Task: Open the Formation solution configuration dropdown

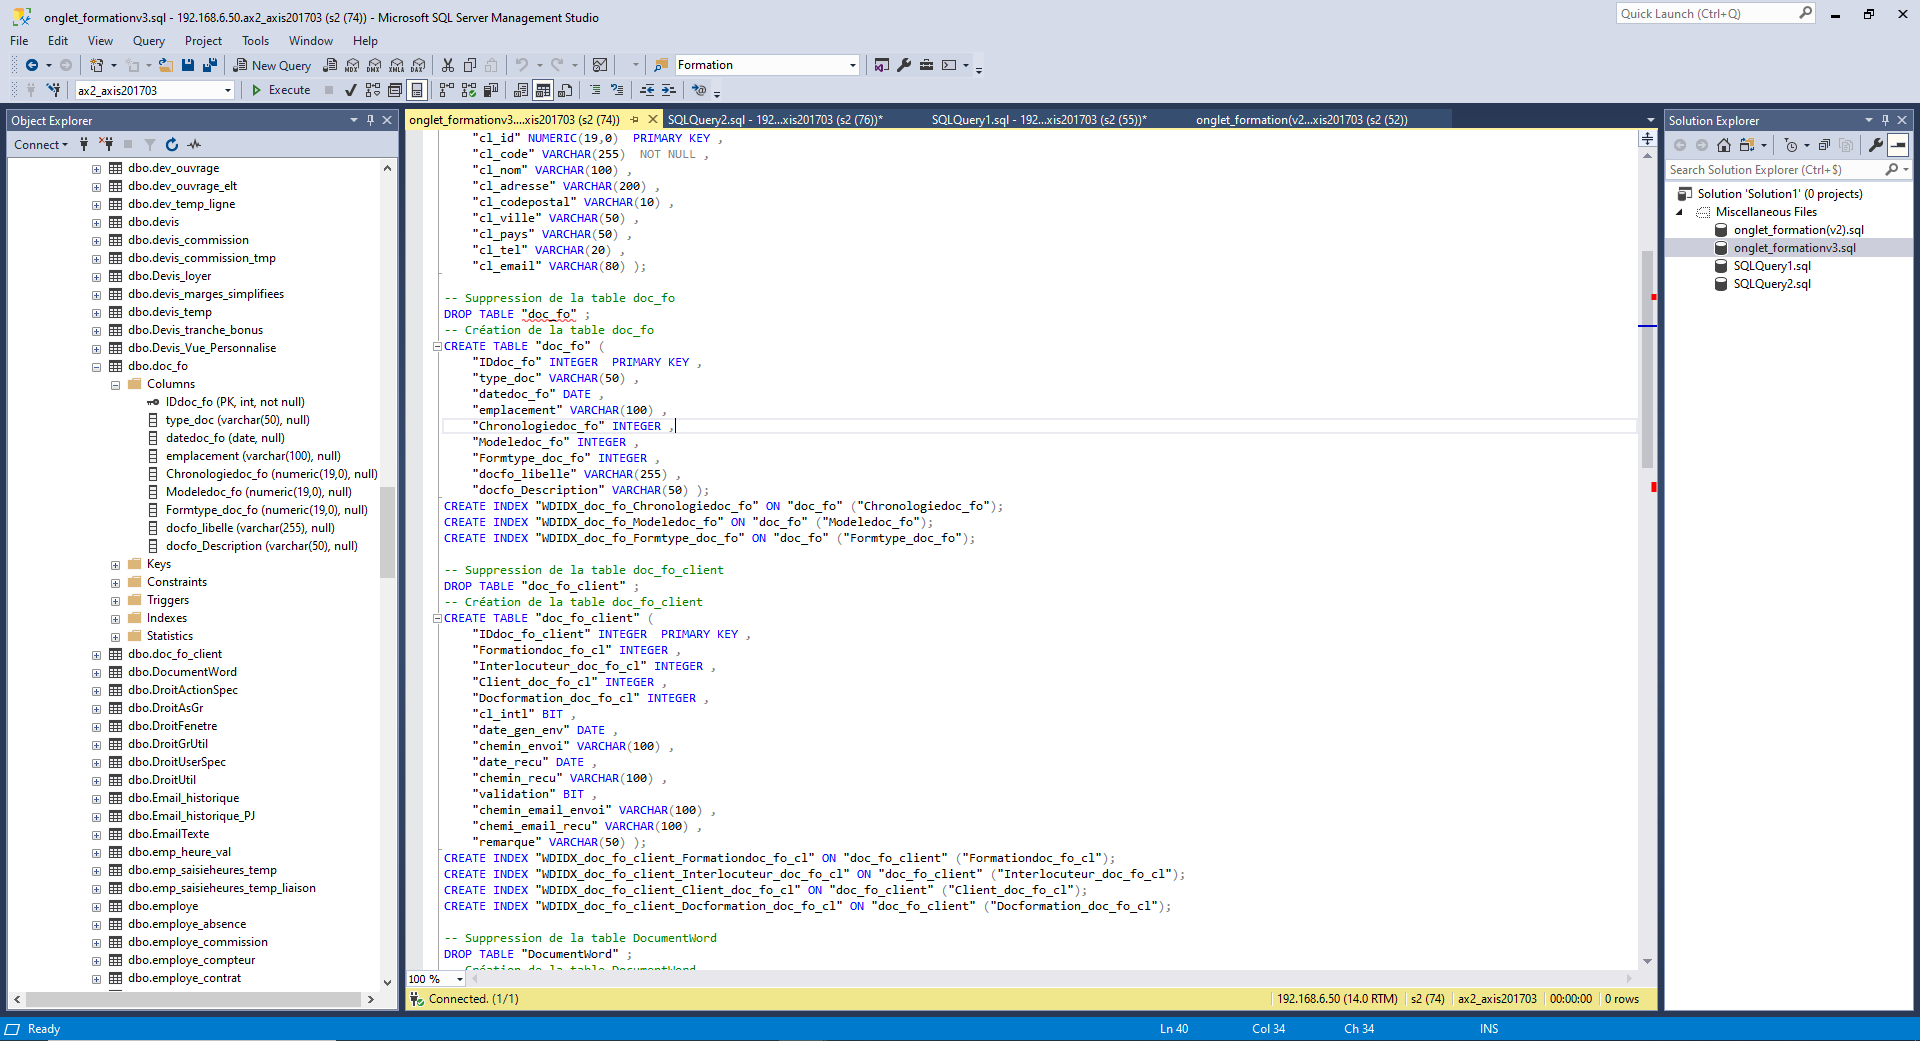Action: pyautogui.click(x=852, y=65)
